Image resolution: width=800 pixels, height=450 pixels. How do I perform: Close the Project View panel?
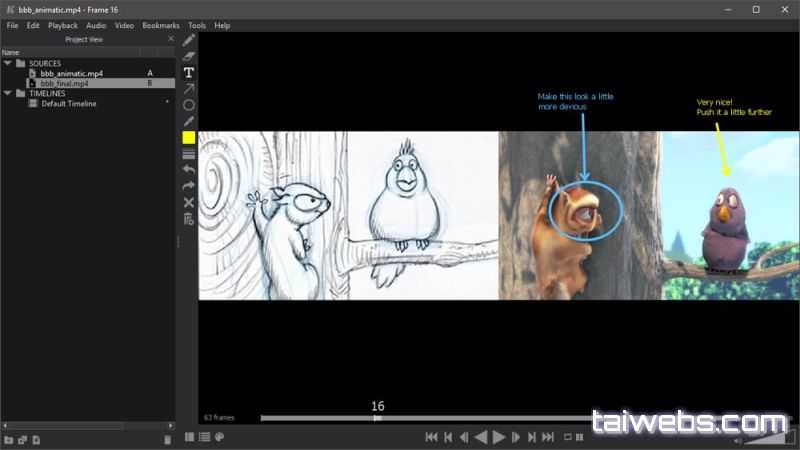(x=170, y=39)
